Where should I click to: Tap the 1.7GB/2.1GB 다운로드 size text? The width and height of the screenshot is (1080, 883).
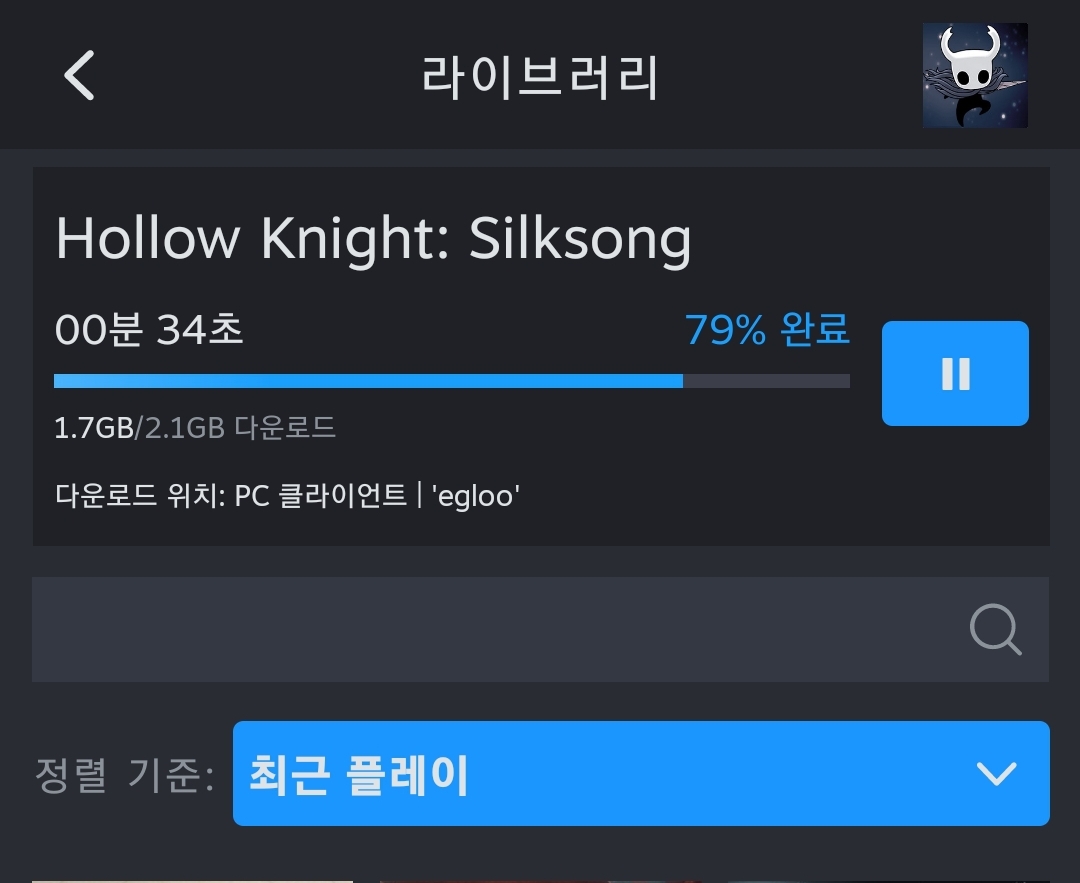point(194,428)
